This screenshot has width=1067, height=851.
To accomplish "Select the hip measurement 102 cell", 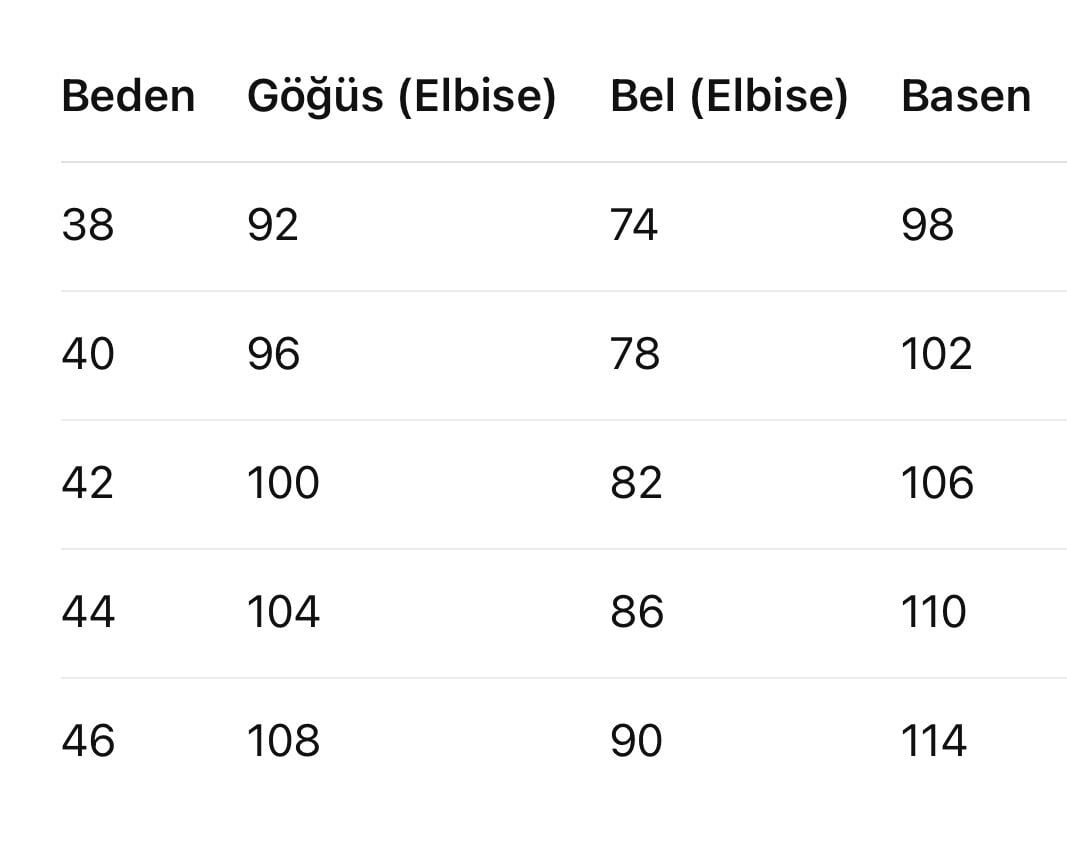I will (x=936, y=354).
